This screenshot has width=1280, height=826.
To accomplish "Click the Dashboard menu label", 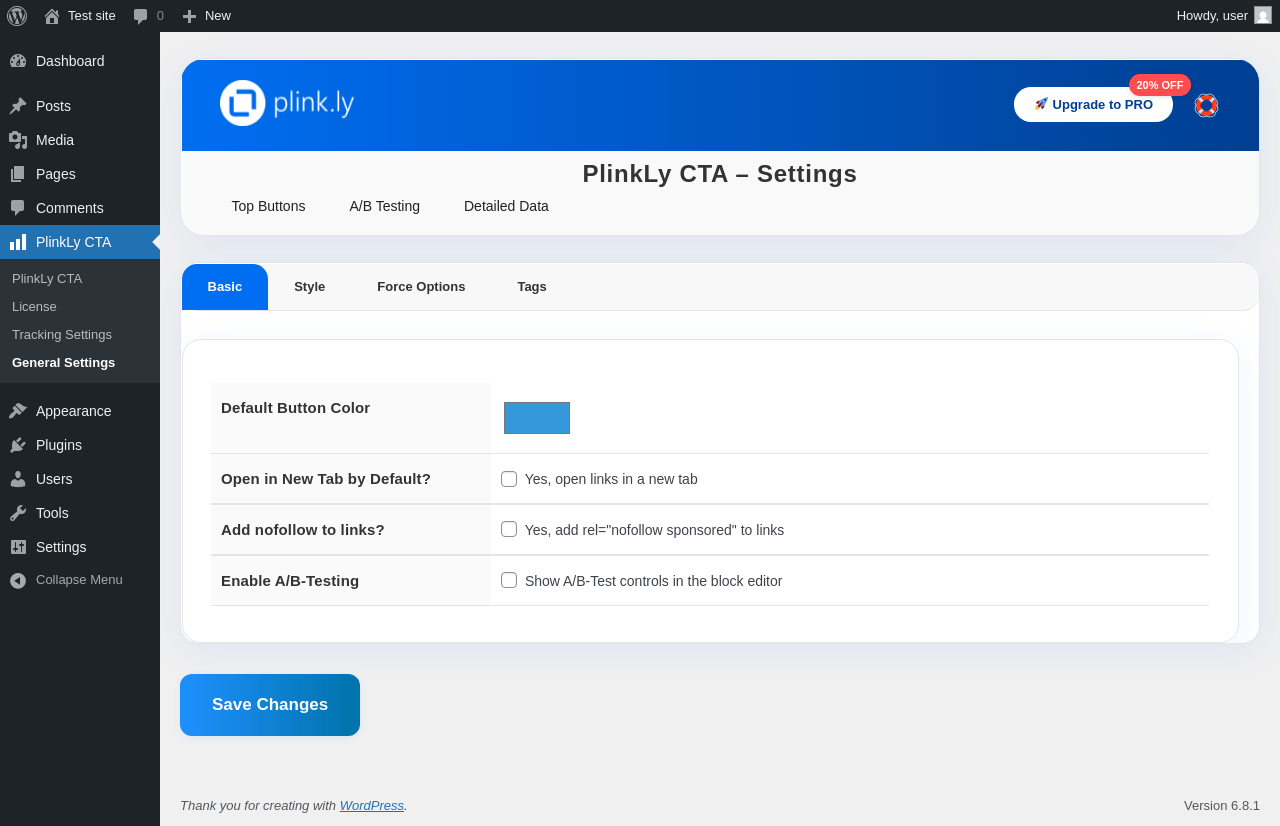I will click(70, 61).
